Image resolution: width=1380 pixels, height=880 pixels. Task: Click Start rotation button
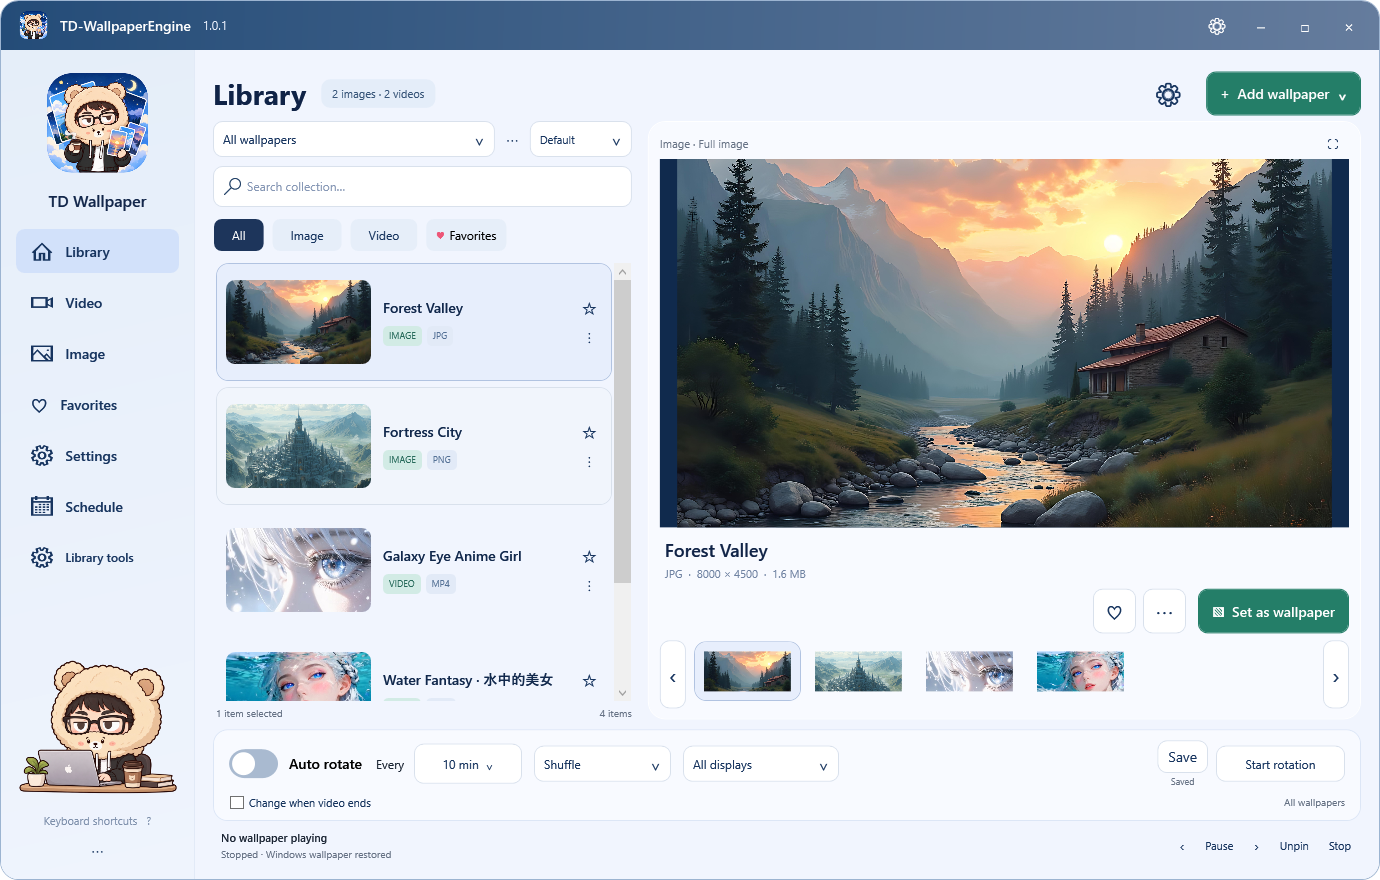tap(1280, 765)
